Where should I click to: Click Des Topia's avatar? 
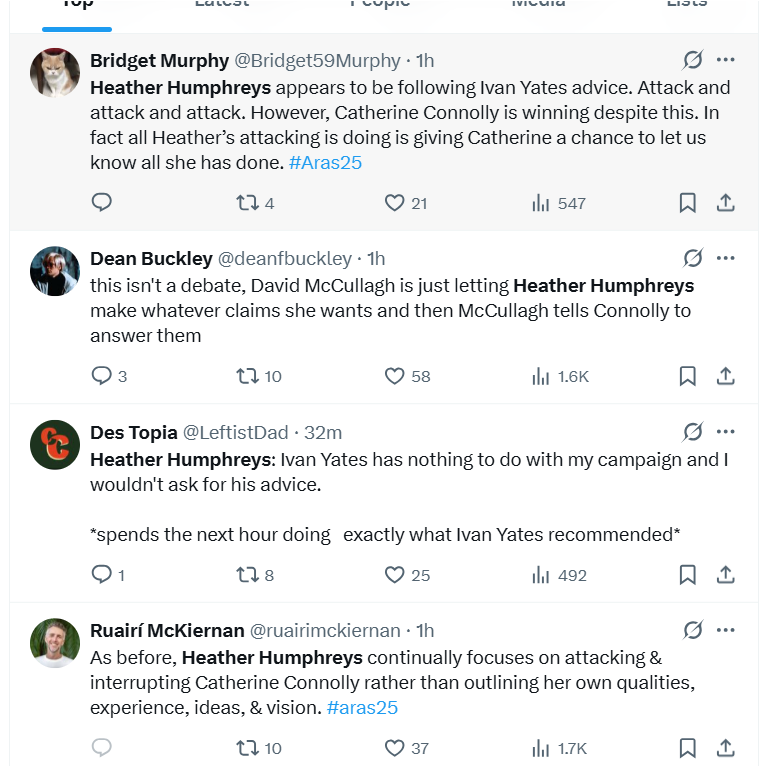pos(55,445)
